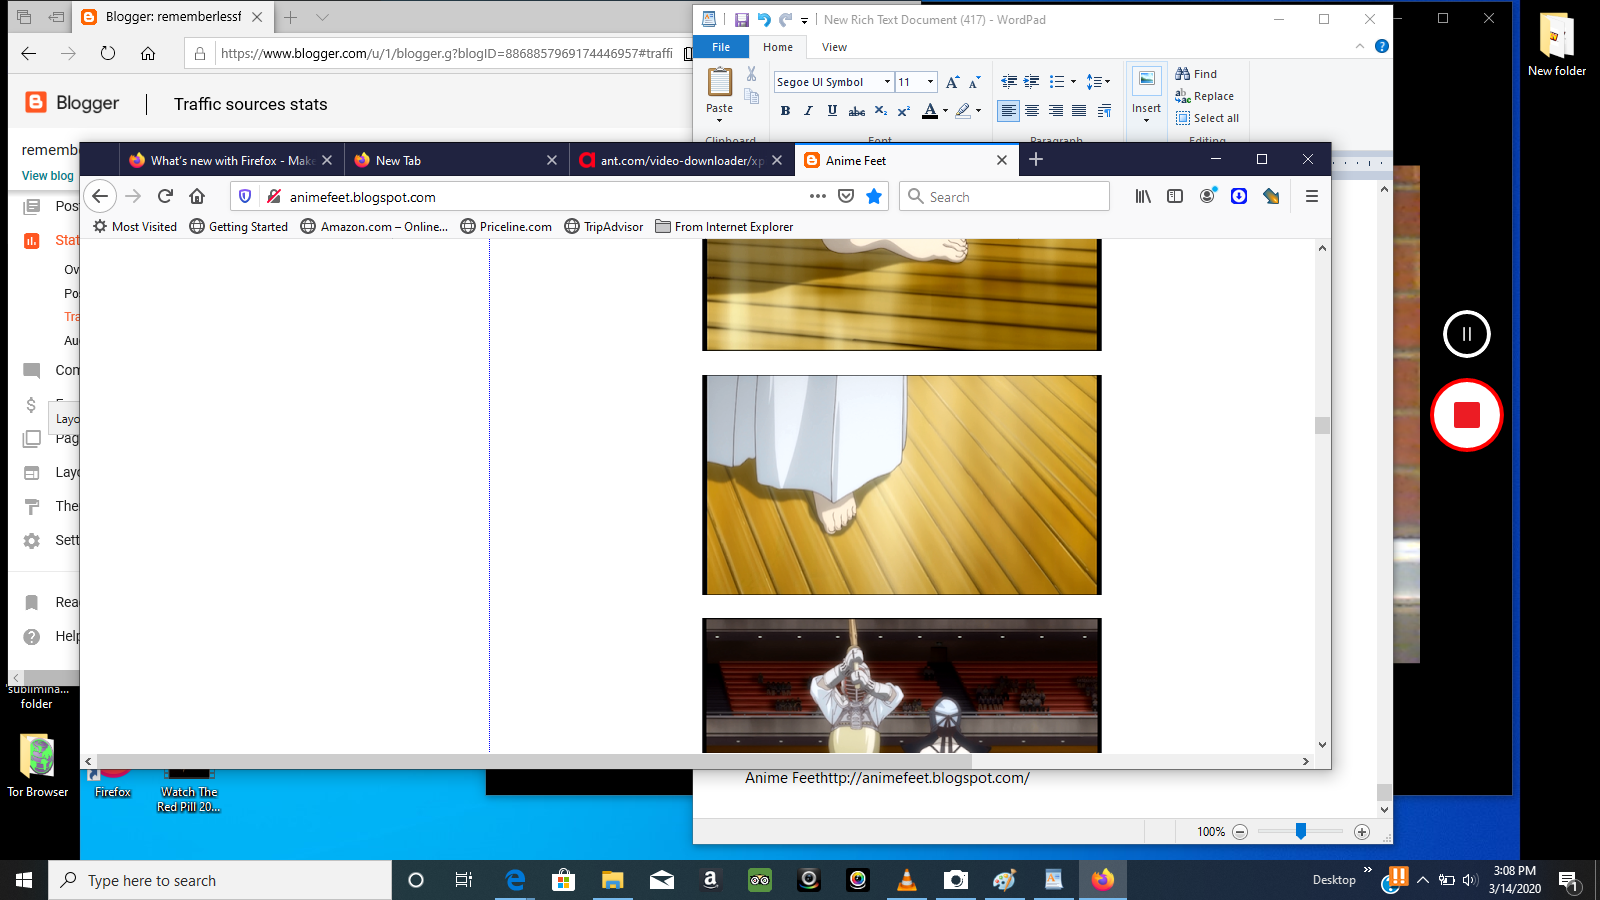The image size is (1600, 900).
Task: Show Firefox sidebars with the sidebar icon
Action: pyautogui.click(x=1175, y=197)
